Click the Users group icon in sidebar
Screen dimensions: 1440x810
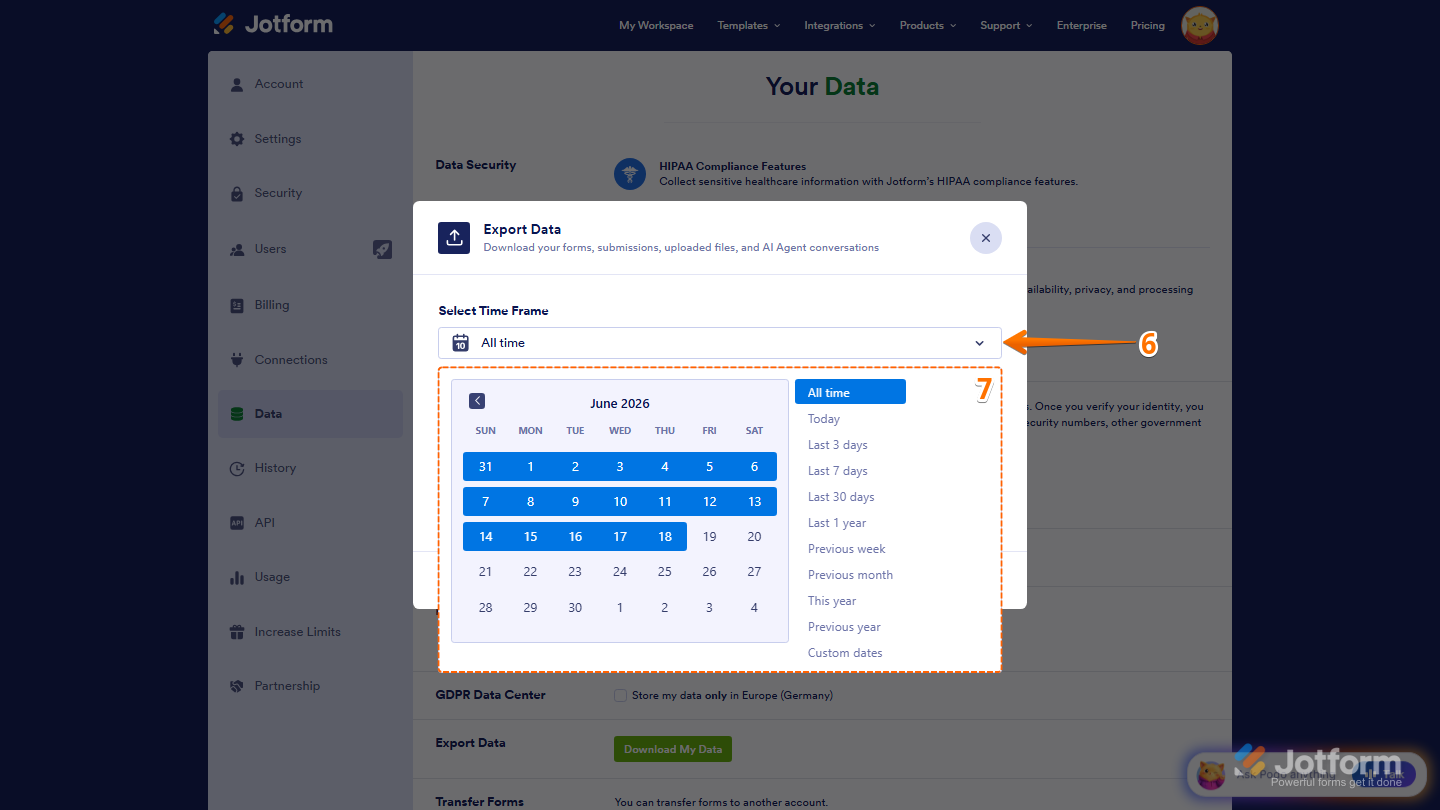(x=237, y=250)
